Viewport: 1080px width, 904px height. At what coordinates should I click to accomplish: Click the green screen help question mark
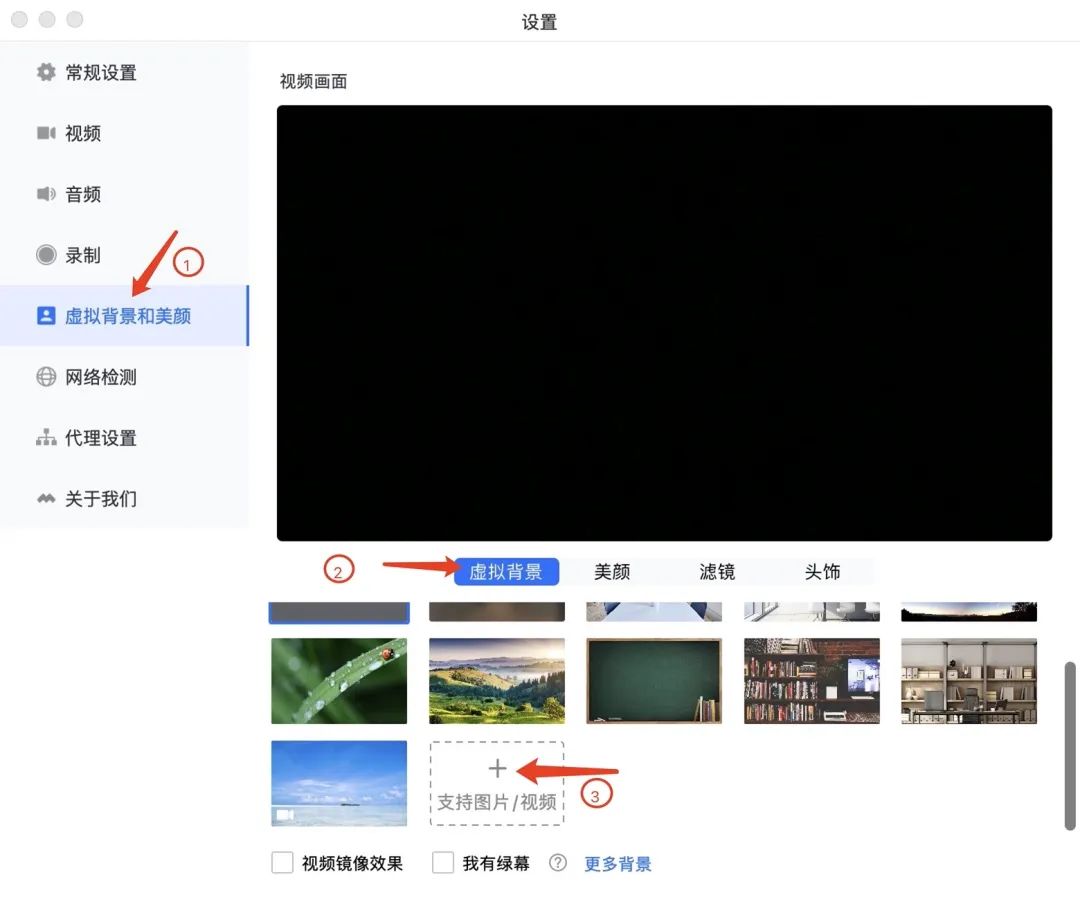point(557,863)
